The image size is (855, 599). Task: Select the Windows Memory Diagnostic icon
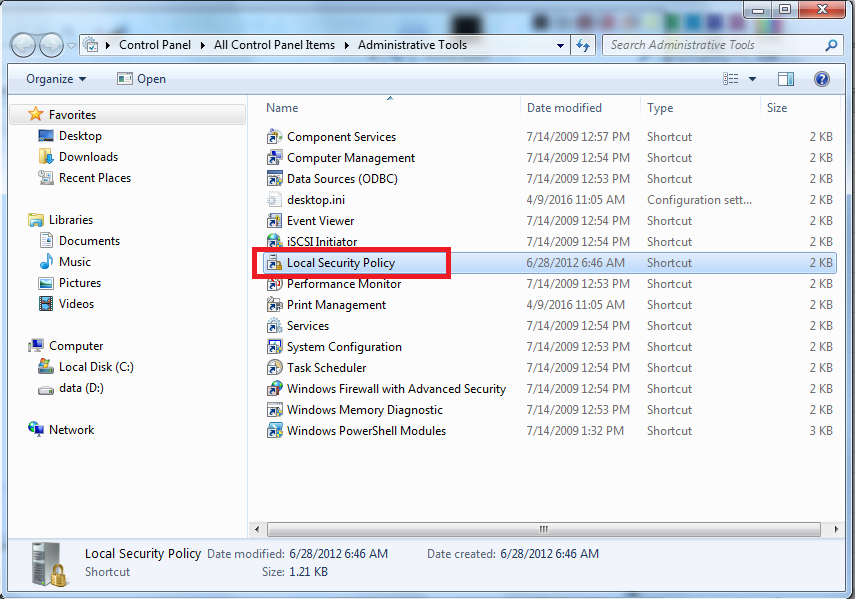(274, 410)
